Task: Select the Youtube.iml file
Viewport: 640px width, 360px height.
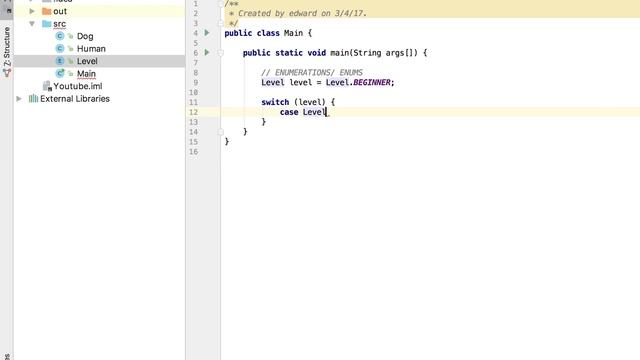Action: (78, 86)
